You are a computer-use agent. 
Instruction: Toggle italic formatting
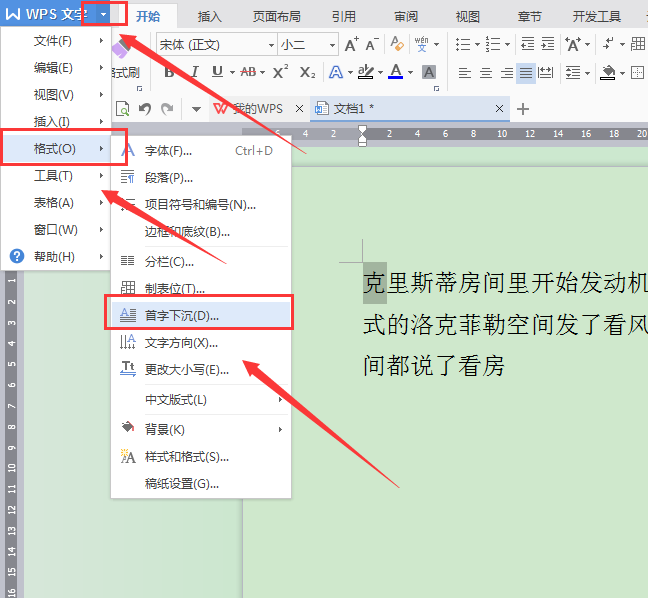coord(195,72)
